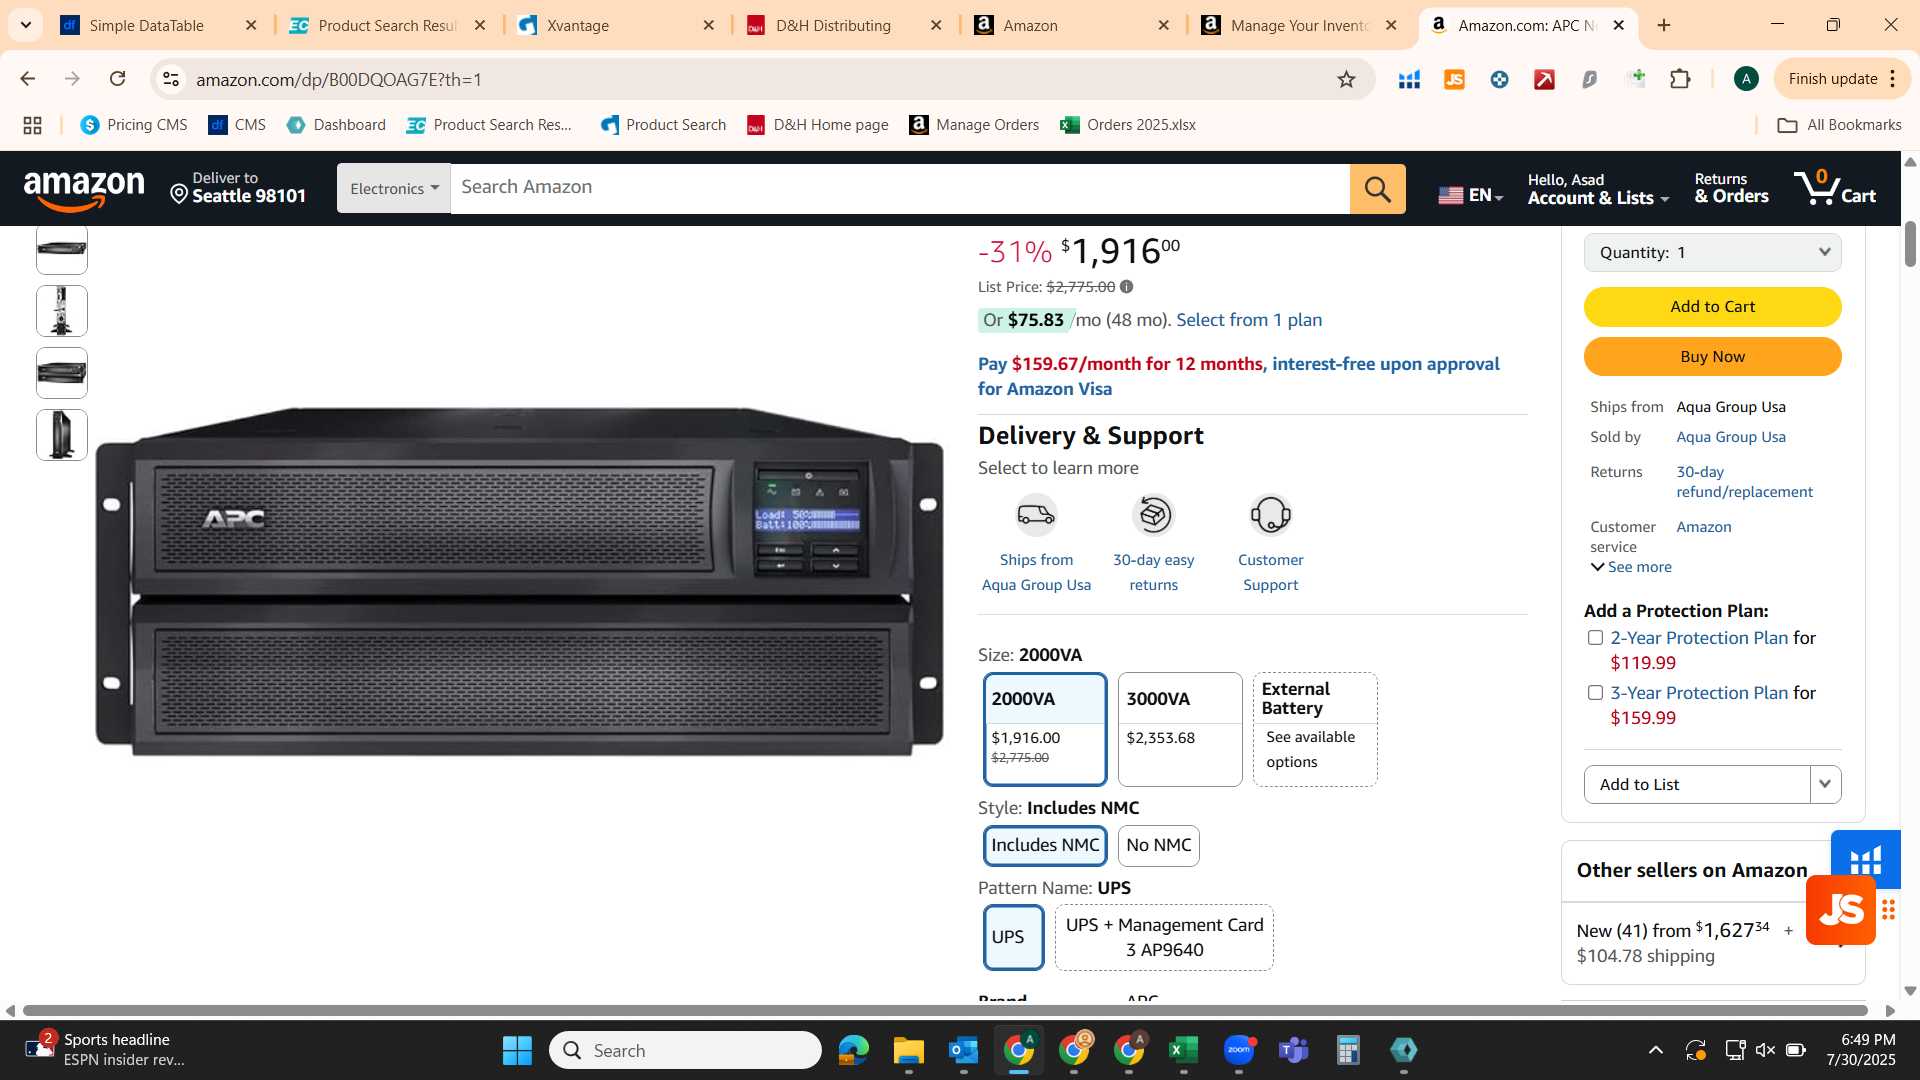Screen dimensions: 1920x1080
Task: Open the Extensions puzzle icon
Action: 1680,79
